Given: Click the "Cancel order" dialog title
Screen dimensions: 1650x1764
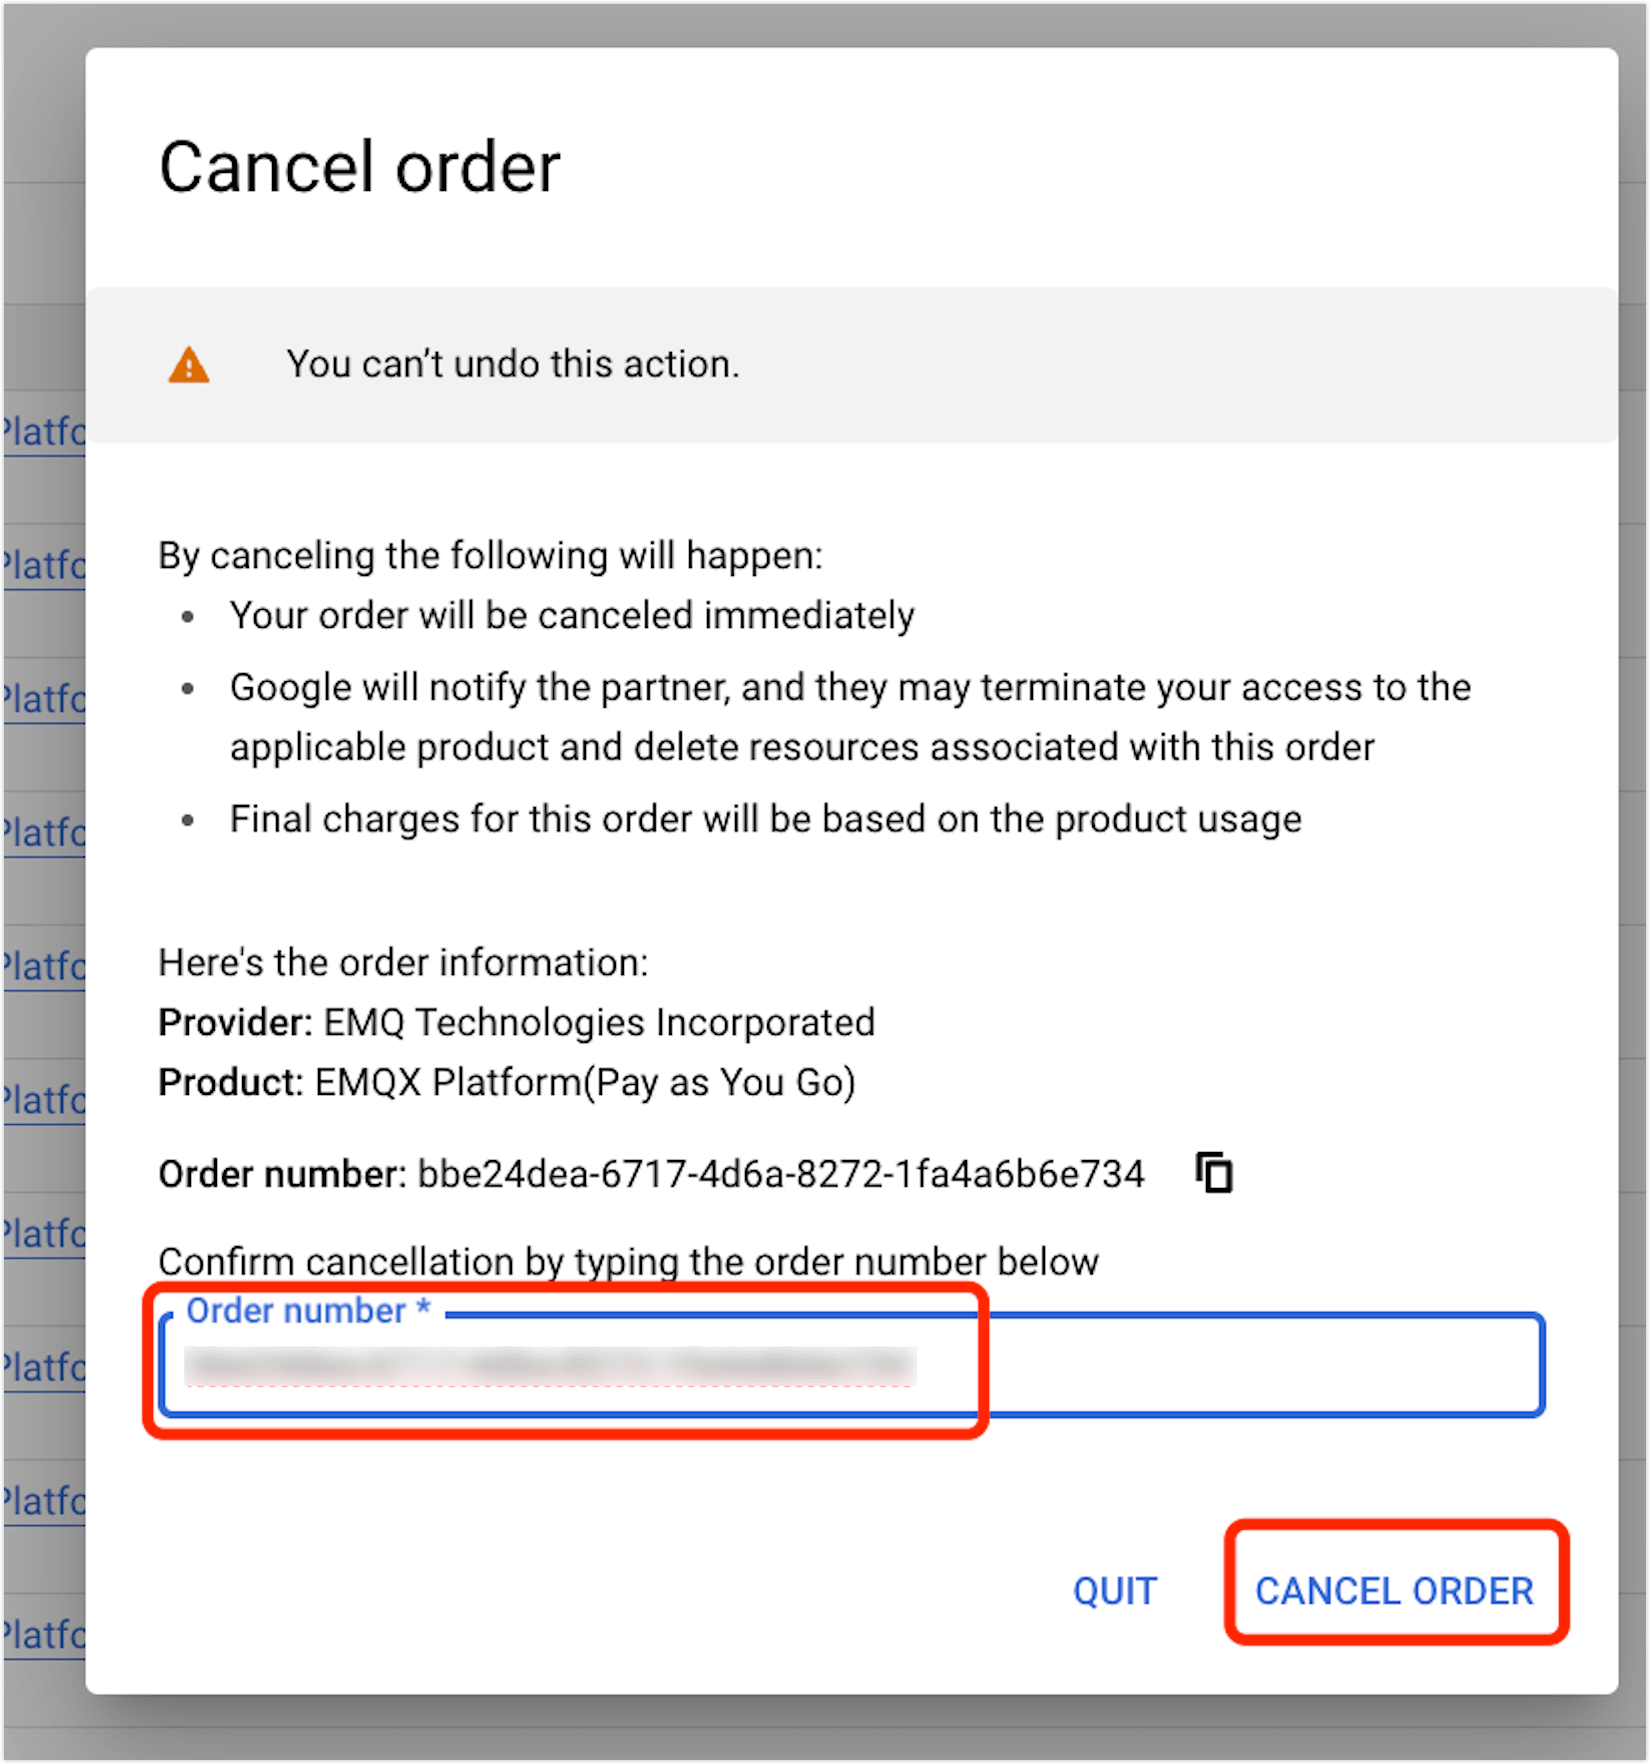Looking at the screenshot, I should point(359,167).
